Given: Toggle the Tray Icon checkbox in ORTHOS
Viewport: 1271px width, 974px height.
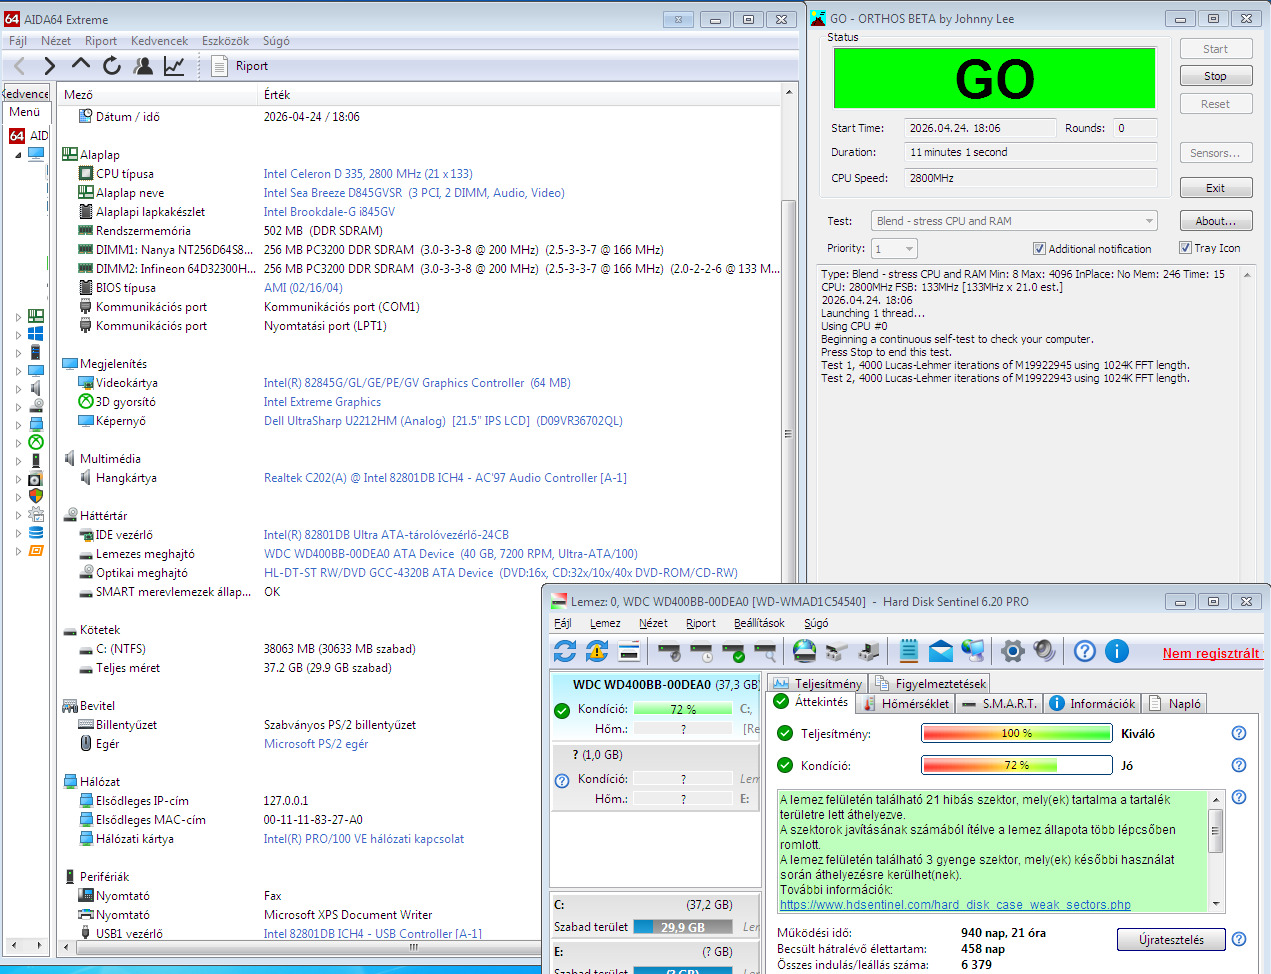Looking at the screenshot, I should pyautogui.click(x=1185, y=248).
